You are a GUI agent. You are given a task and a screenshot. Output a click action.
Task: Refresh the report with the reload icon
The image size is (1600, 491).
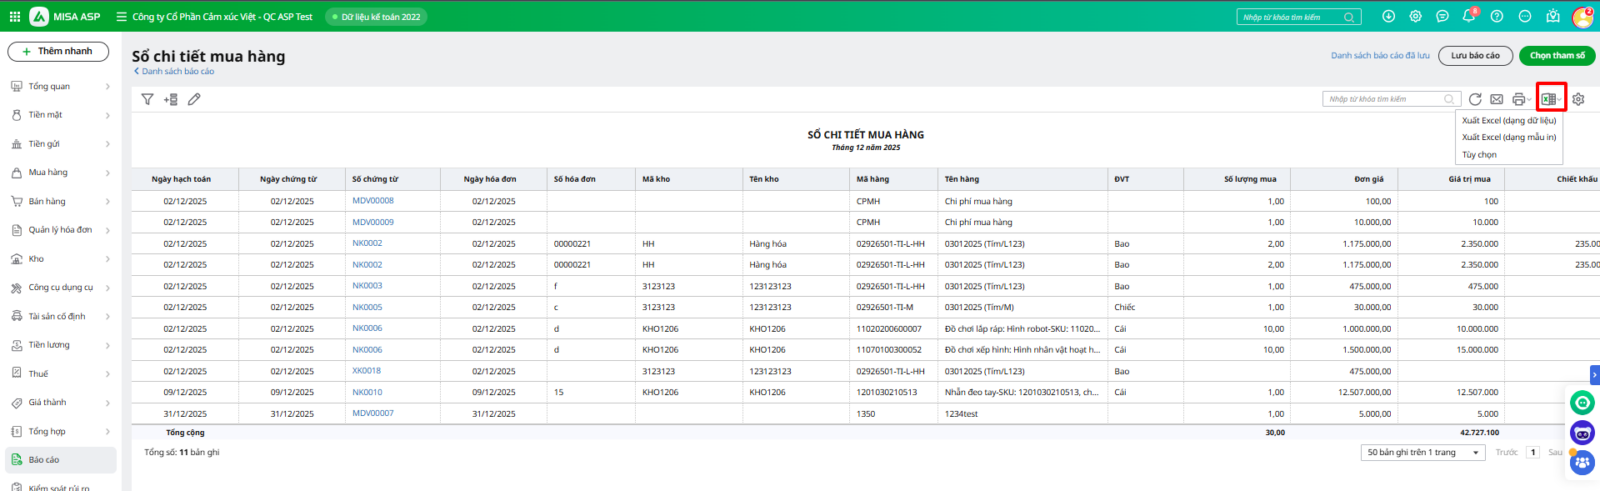pyautogui.click(x=1474, y=99)
